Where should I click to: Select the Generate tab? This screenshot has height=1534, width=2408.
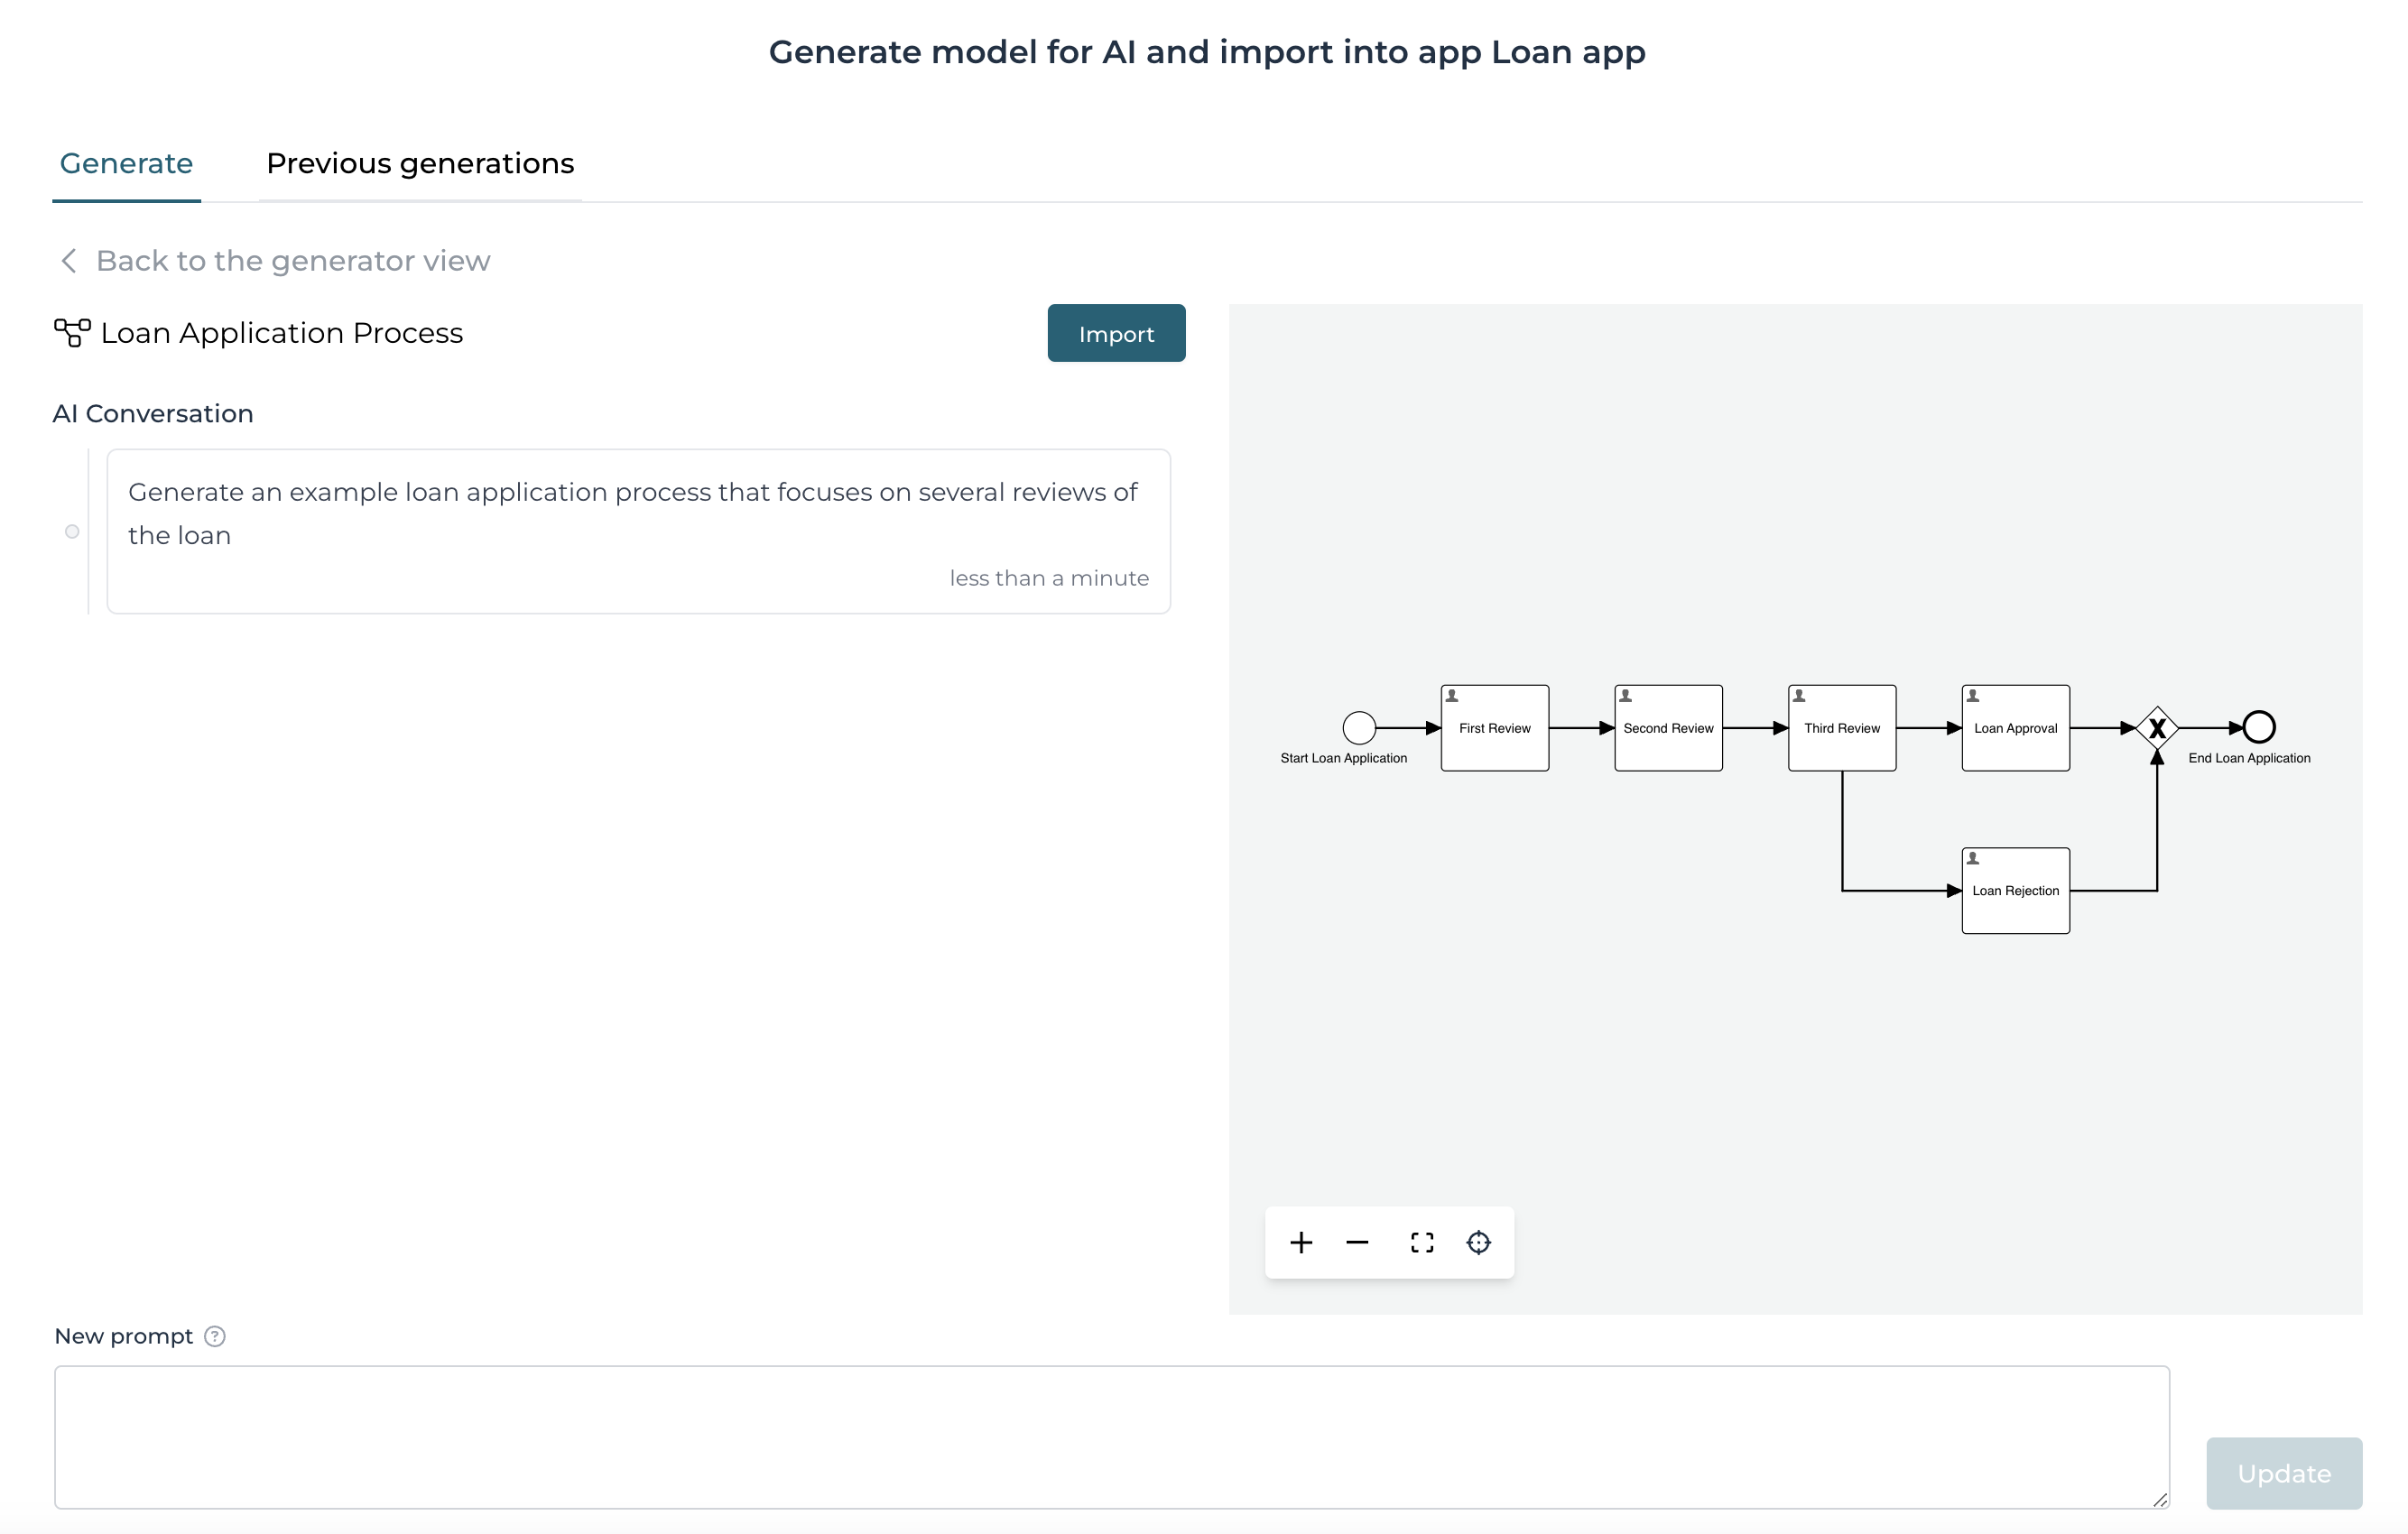point(126,163)
